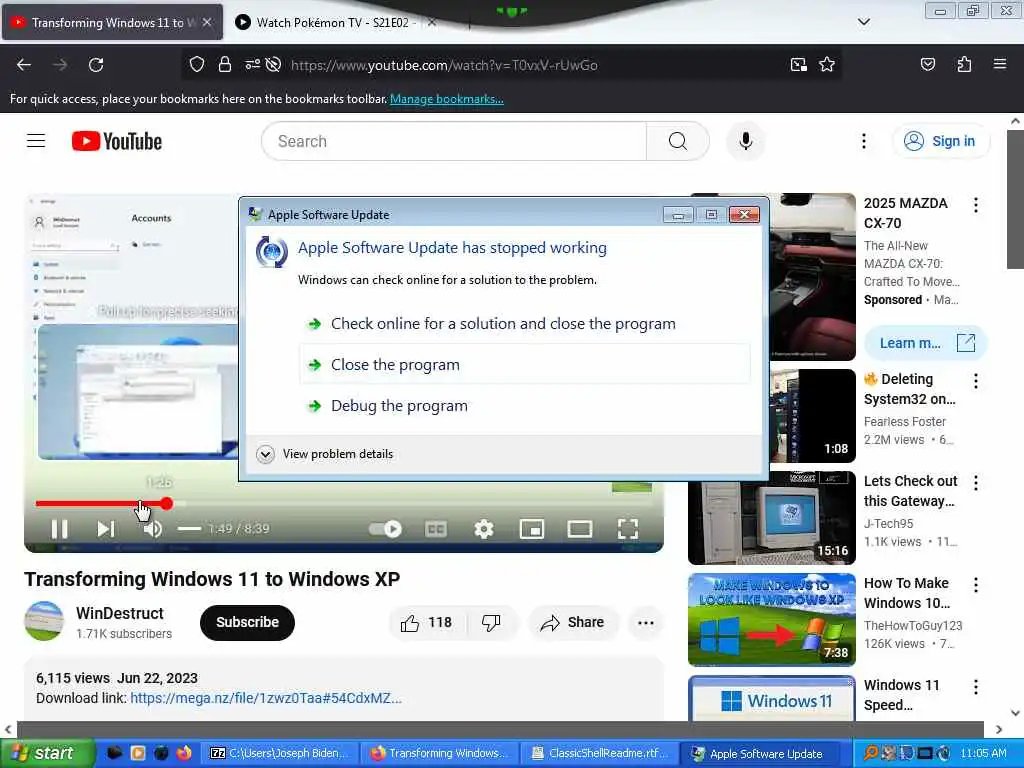Click the Manage bookmarks link
The image size is (1024, 768).
click(447, 99)
